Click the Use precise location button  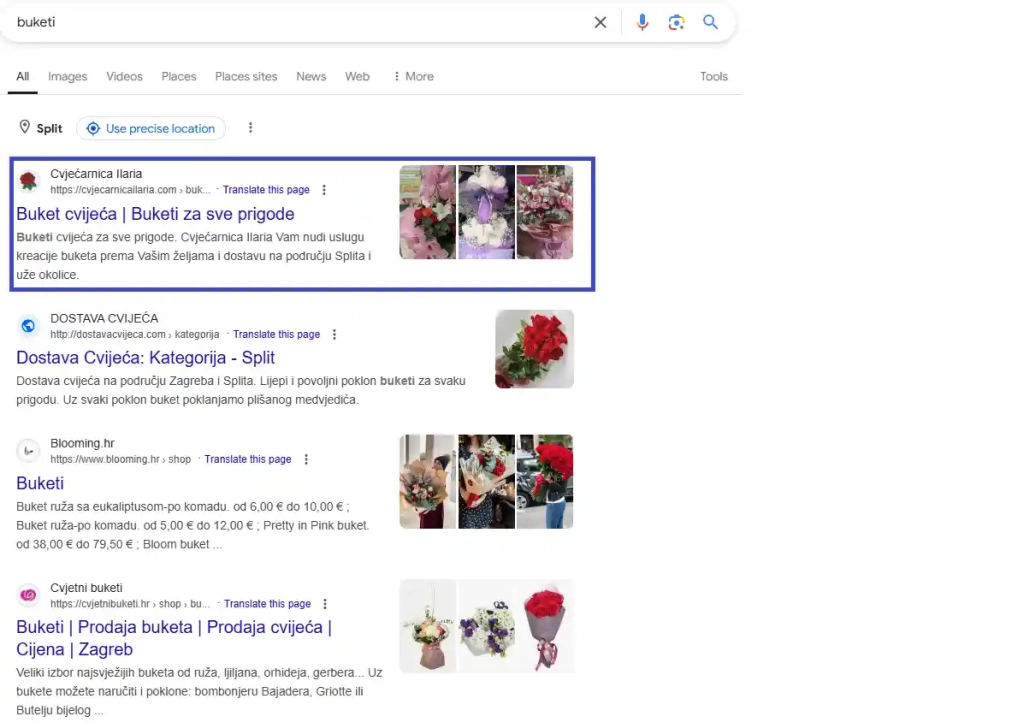[151, 128]
